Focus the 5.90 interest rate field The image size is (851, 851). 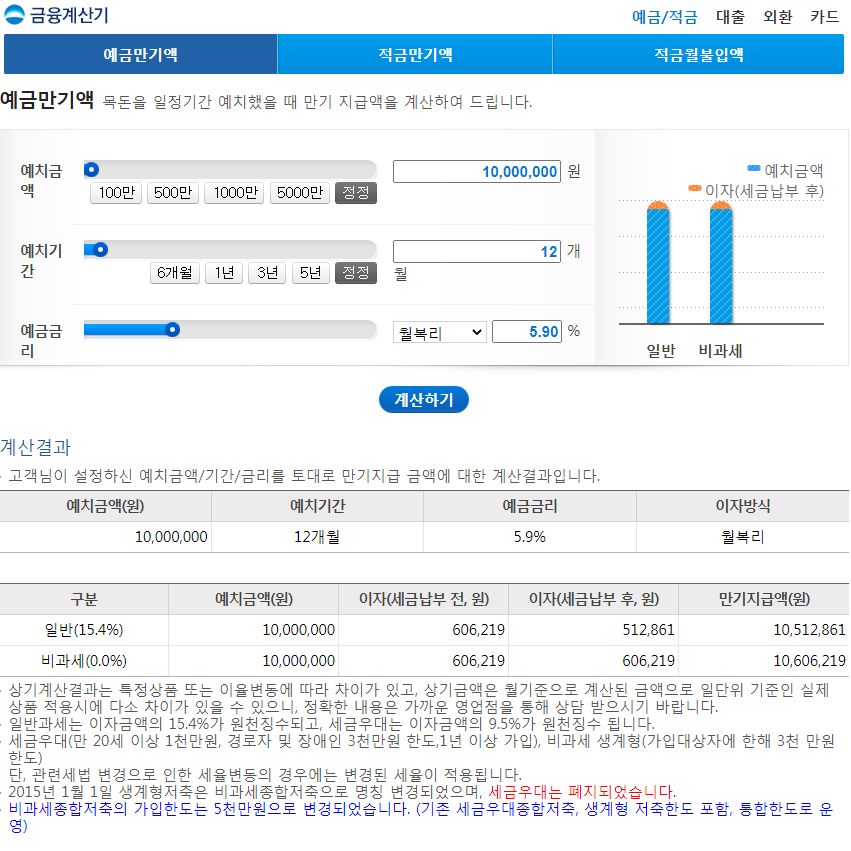(526, 331)
